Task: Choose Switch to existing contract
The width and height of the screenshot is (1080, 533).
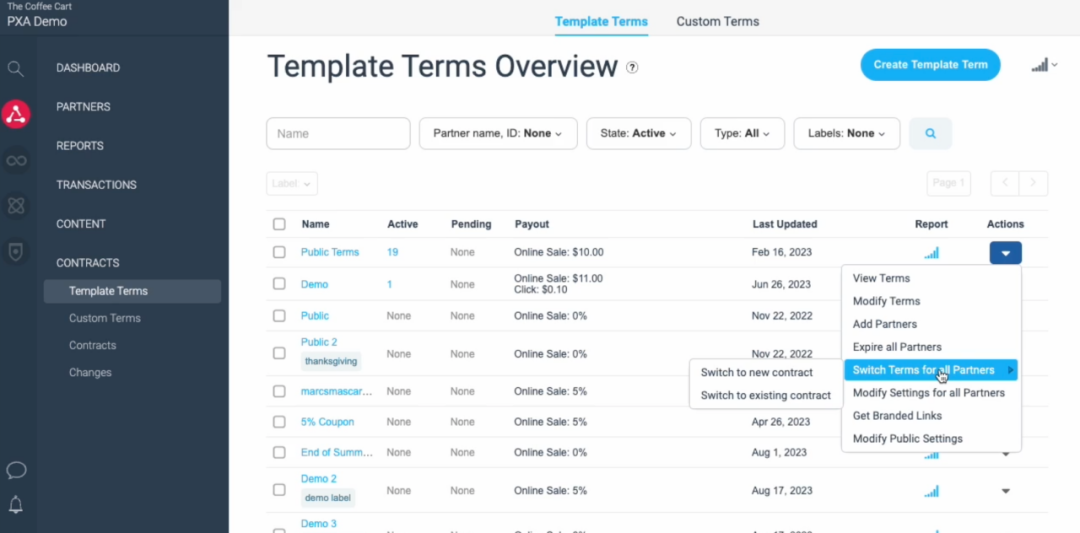Action: click(766, 395)
